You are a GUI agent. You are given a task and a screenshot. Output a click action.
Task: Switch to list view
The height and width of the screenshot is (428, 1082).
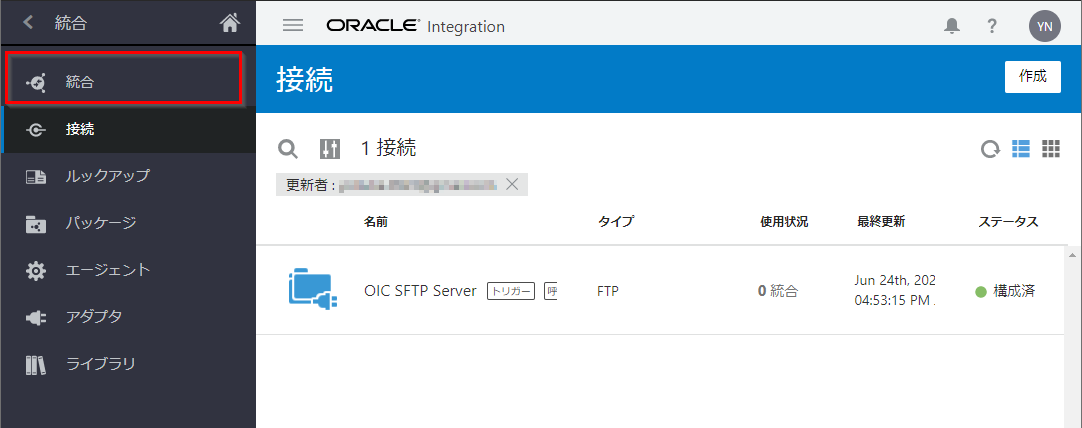(x=1021, y=149)
